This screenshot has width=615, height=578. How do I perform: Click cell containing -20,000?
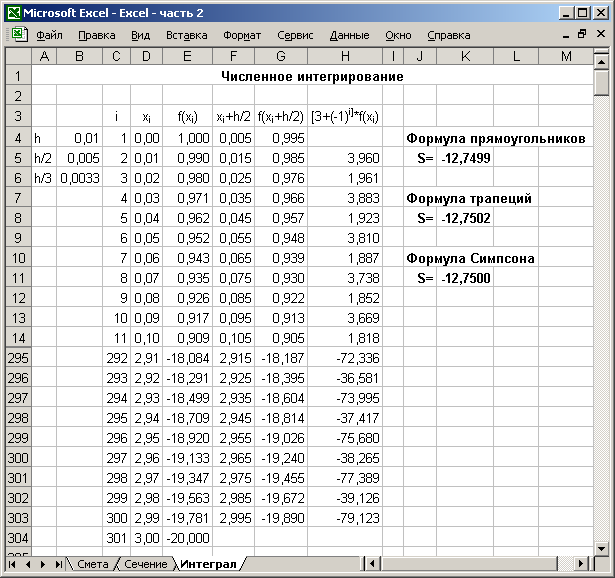187,538
